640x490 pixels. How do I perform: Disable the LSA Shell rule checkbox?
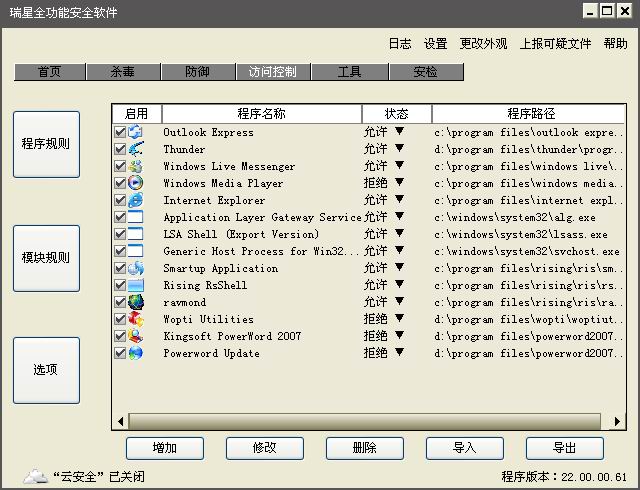click(120, 234)
